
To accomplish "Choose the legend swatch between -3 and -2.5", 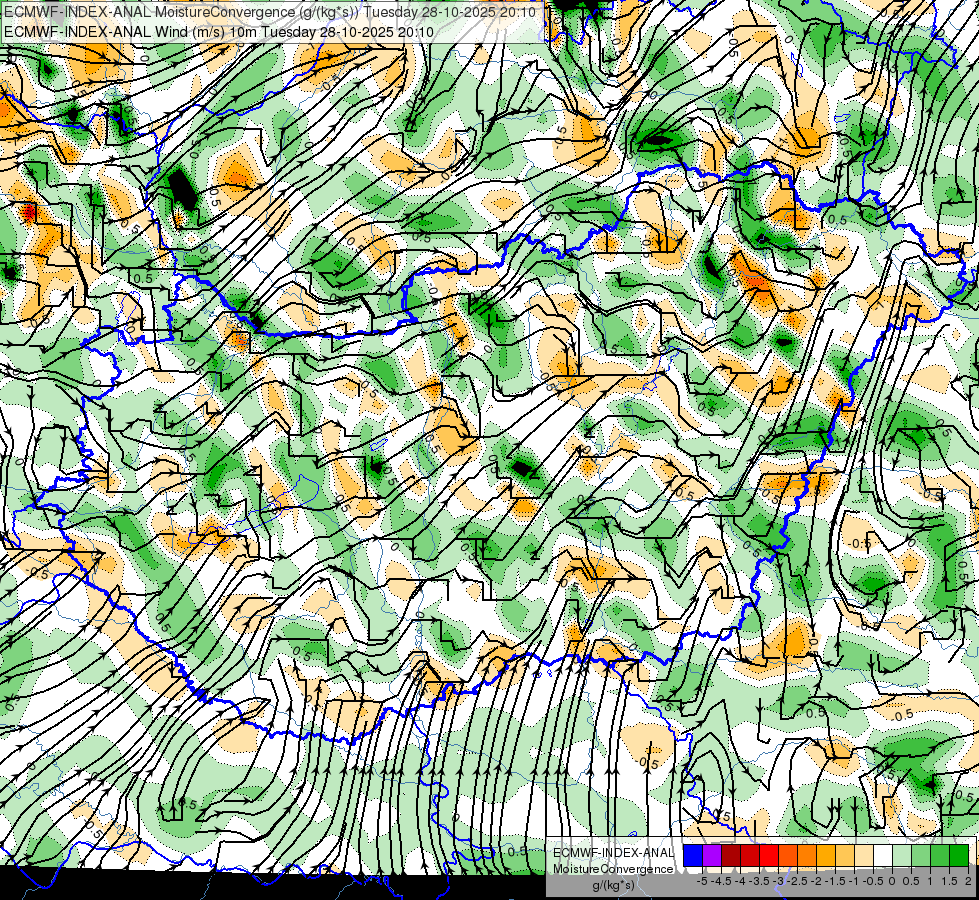I will coord(788,856).
